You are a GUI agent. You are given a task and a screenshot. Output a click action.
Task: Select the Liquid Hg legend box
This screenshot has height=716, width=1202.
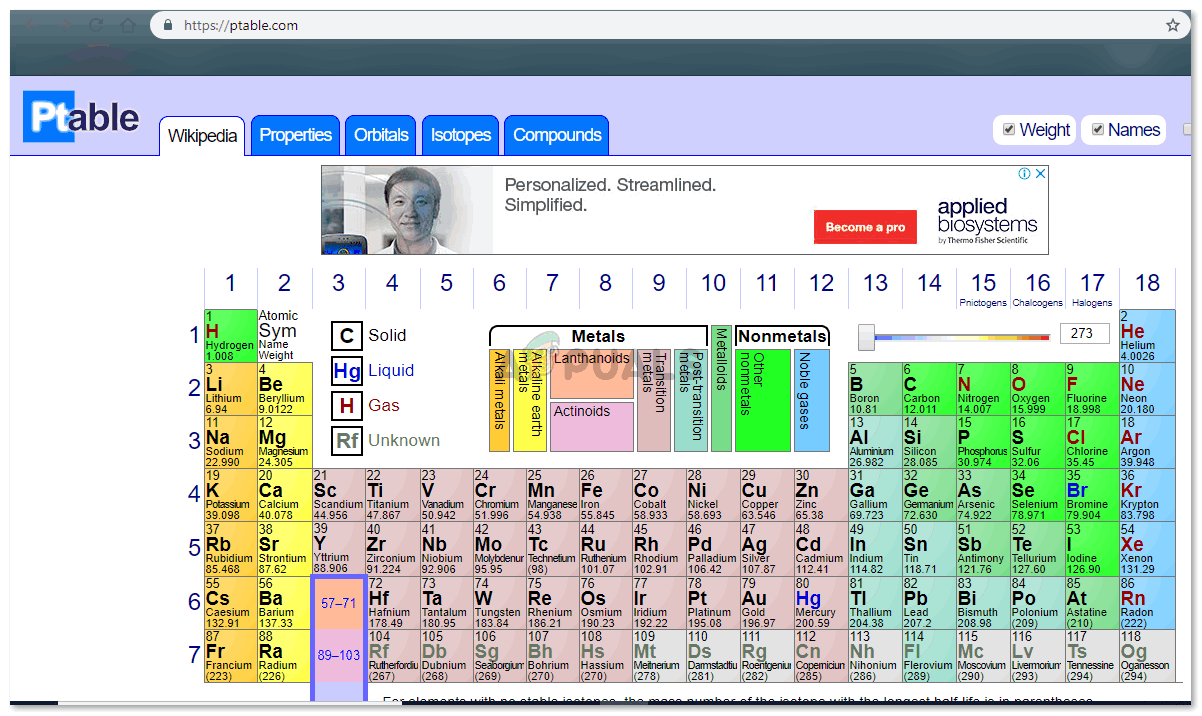[346, 371]
